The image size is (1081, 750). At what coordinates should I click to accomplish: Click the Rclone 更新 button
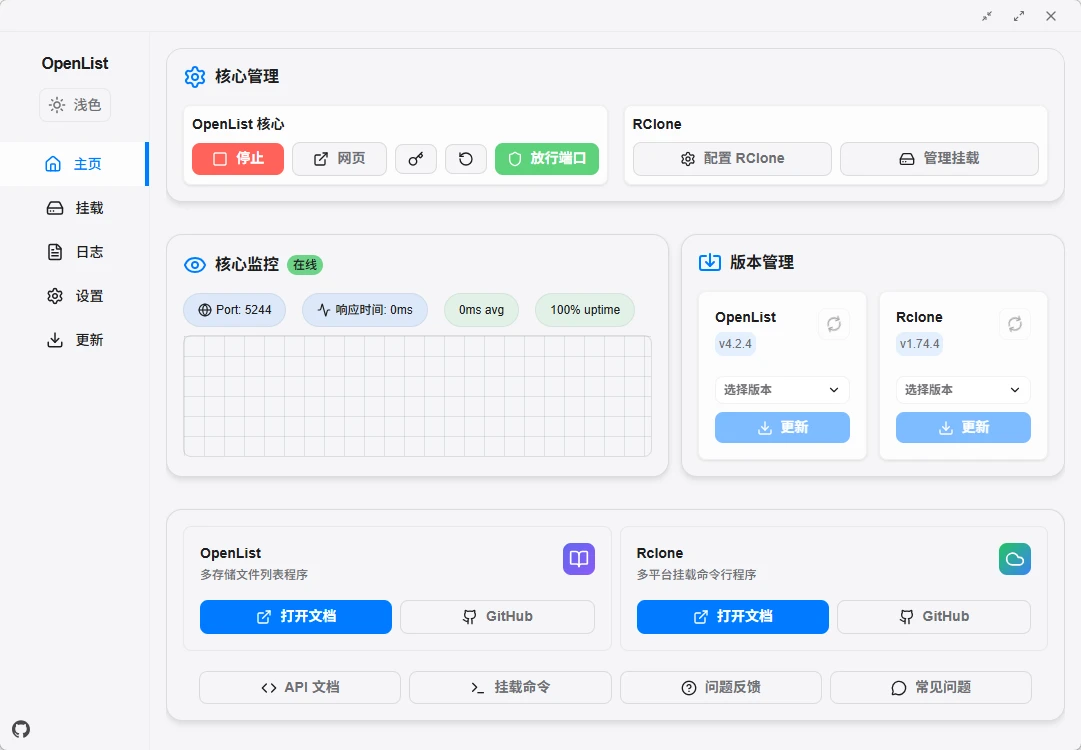pyautogui.click(x=963, y=427)
